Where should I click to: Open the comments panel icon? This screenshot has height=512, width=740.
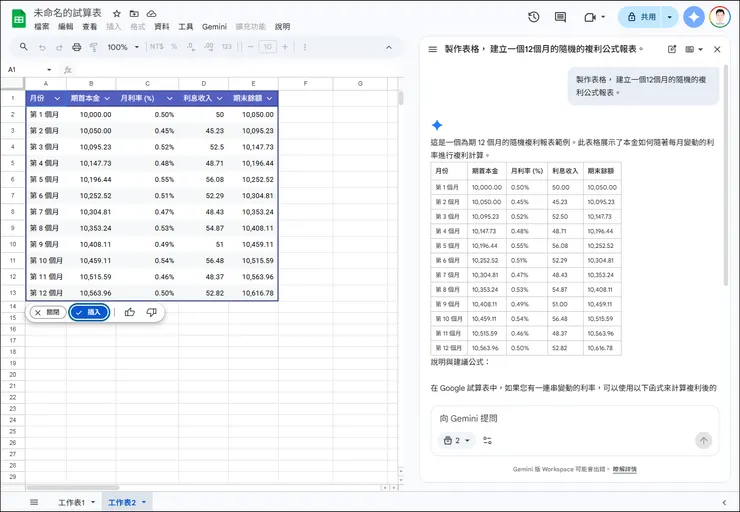tap(560, 17)
